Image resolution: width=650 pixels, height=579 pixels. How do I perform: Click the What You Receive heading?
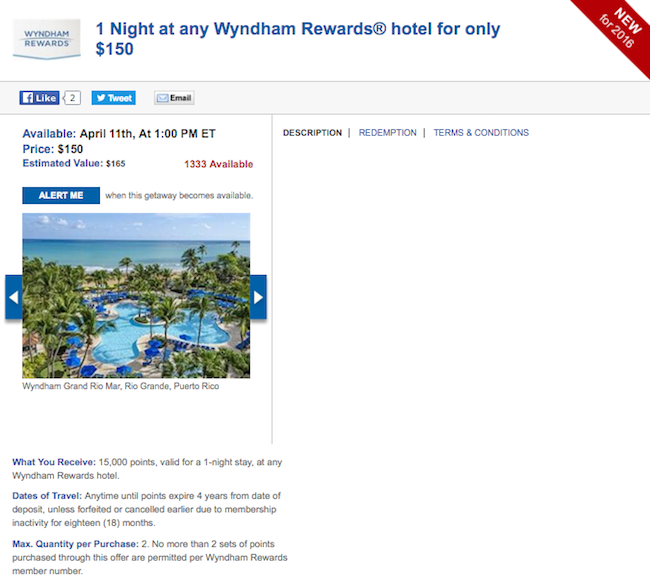point(54,462)
